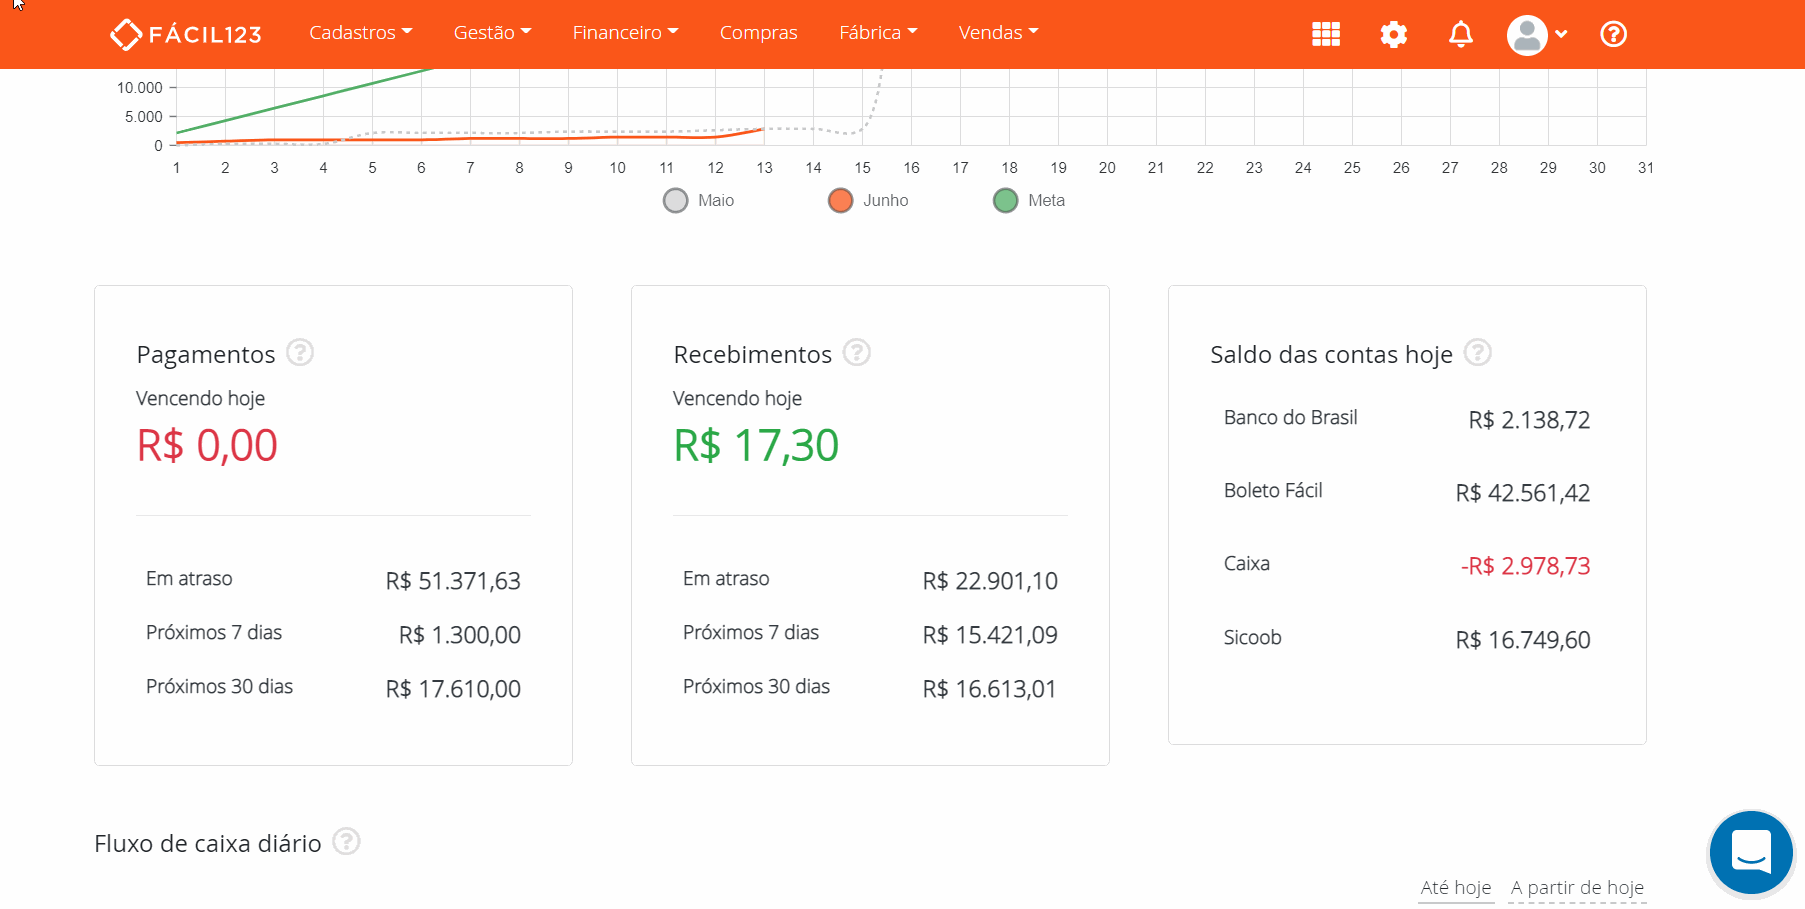This screenshot has width=1805, height=909.
Task: Select the Vendas menu
Action: tap(997, 32)
